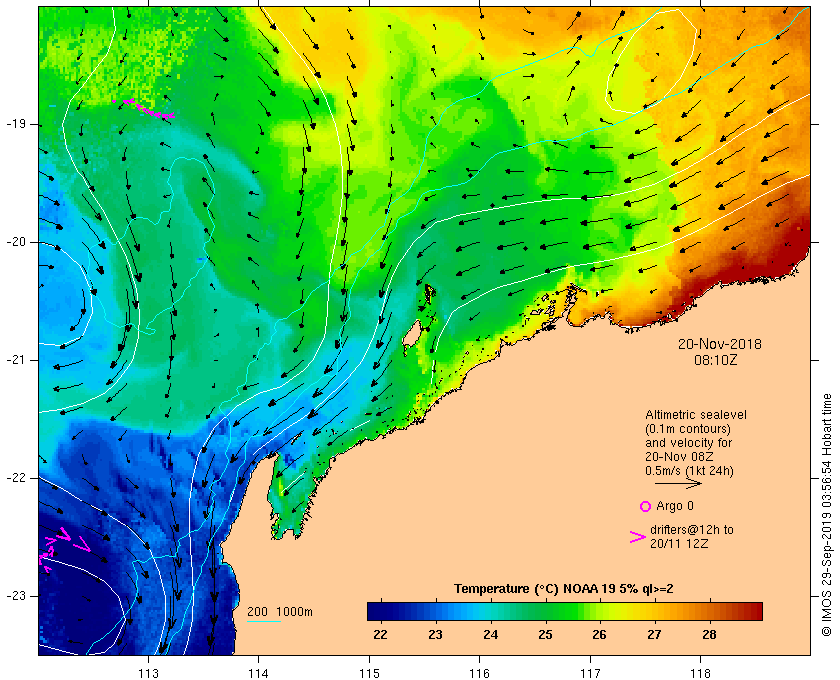Viewport: 840px width, 680px height.
Task: Click the colorbar tick label 22
Action: 380,635
